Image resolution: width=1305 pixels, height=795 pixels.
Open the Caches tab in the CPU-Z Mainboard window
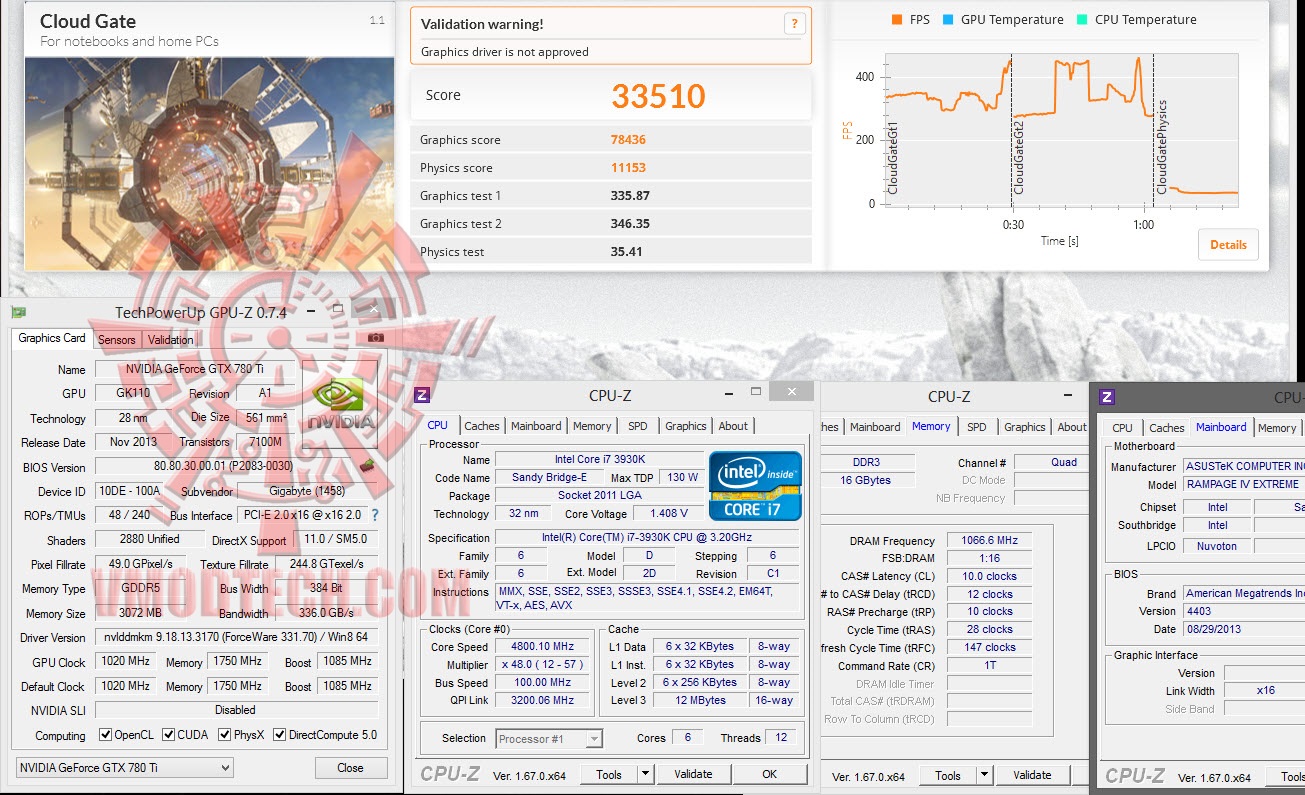pyautogui.click(x=1167, y=428)
